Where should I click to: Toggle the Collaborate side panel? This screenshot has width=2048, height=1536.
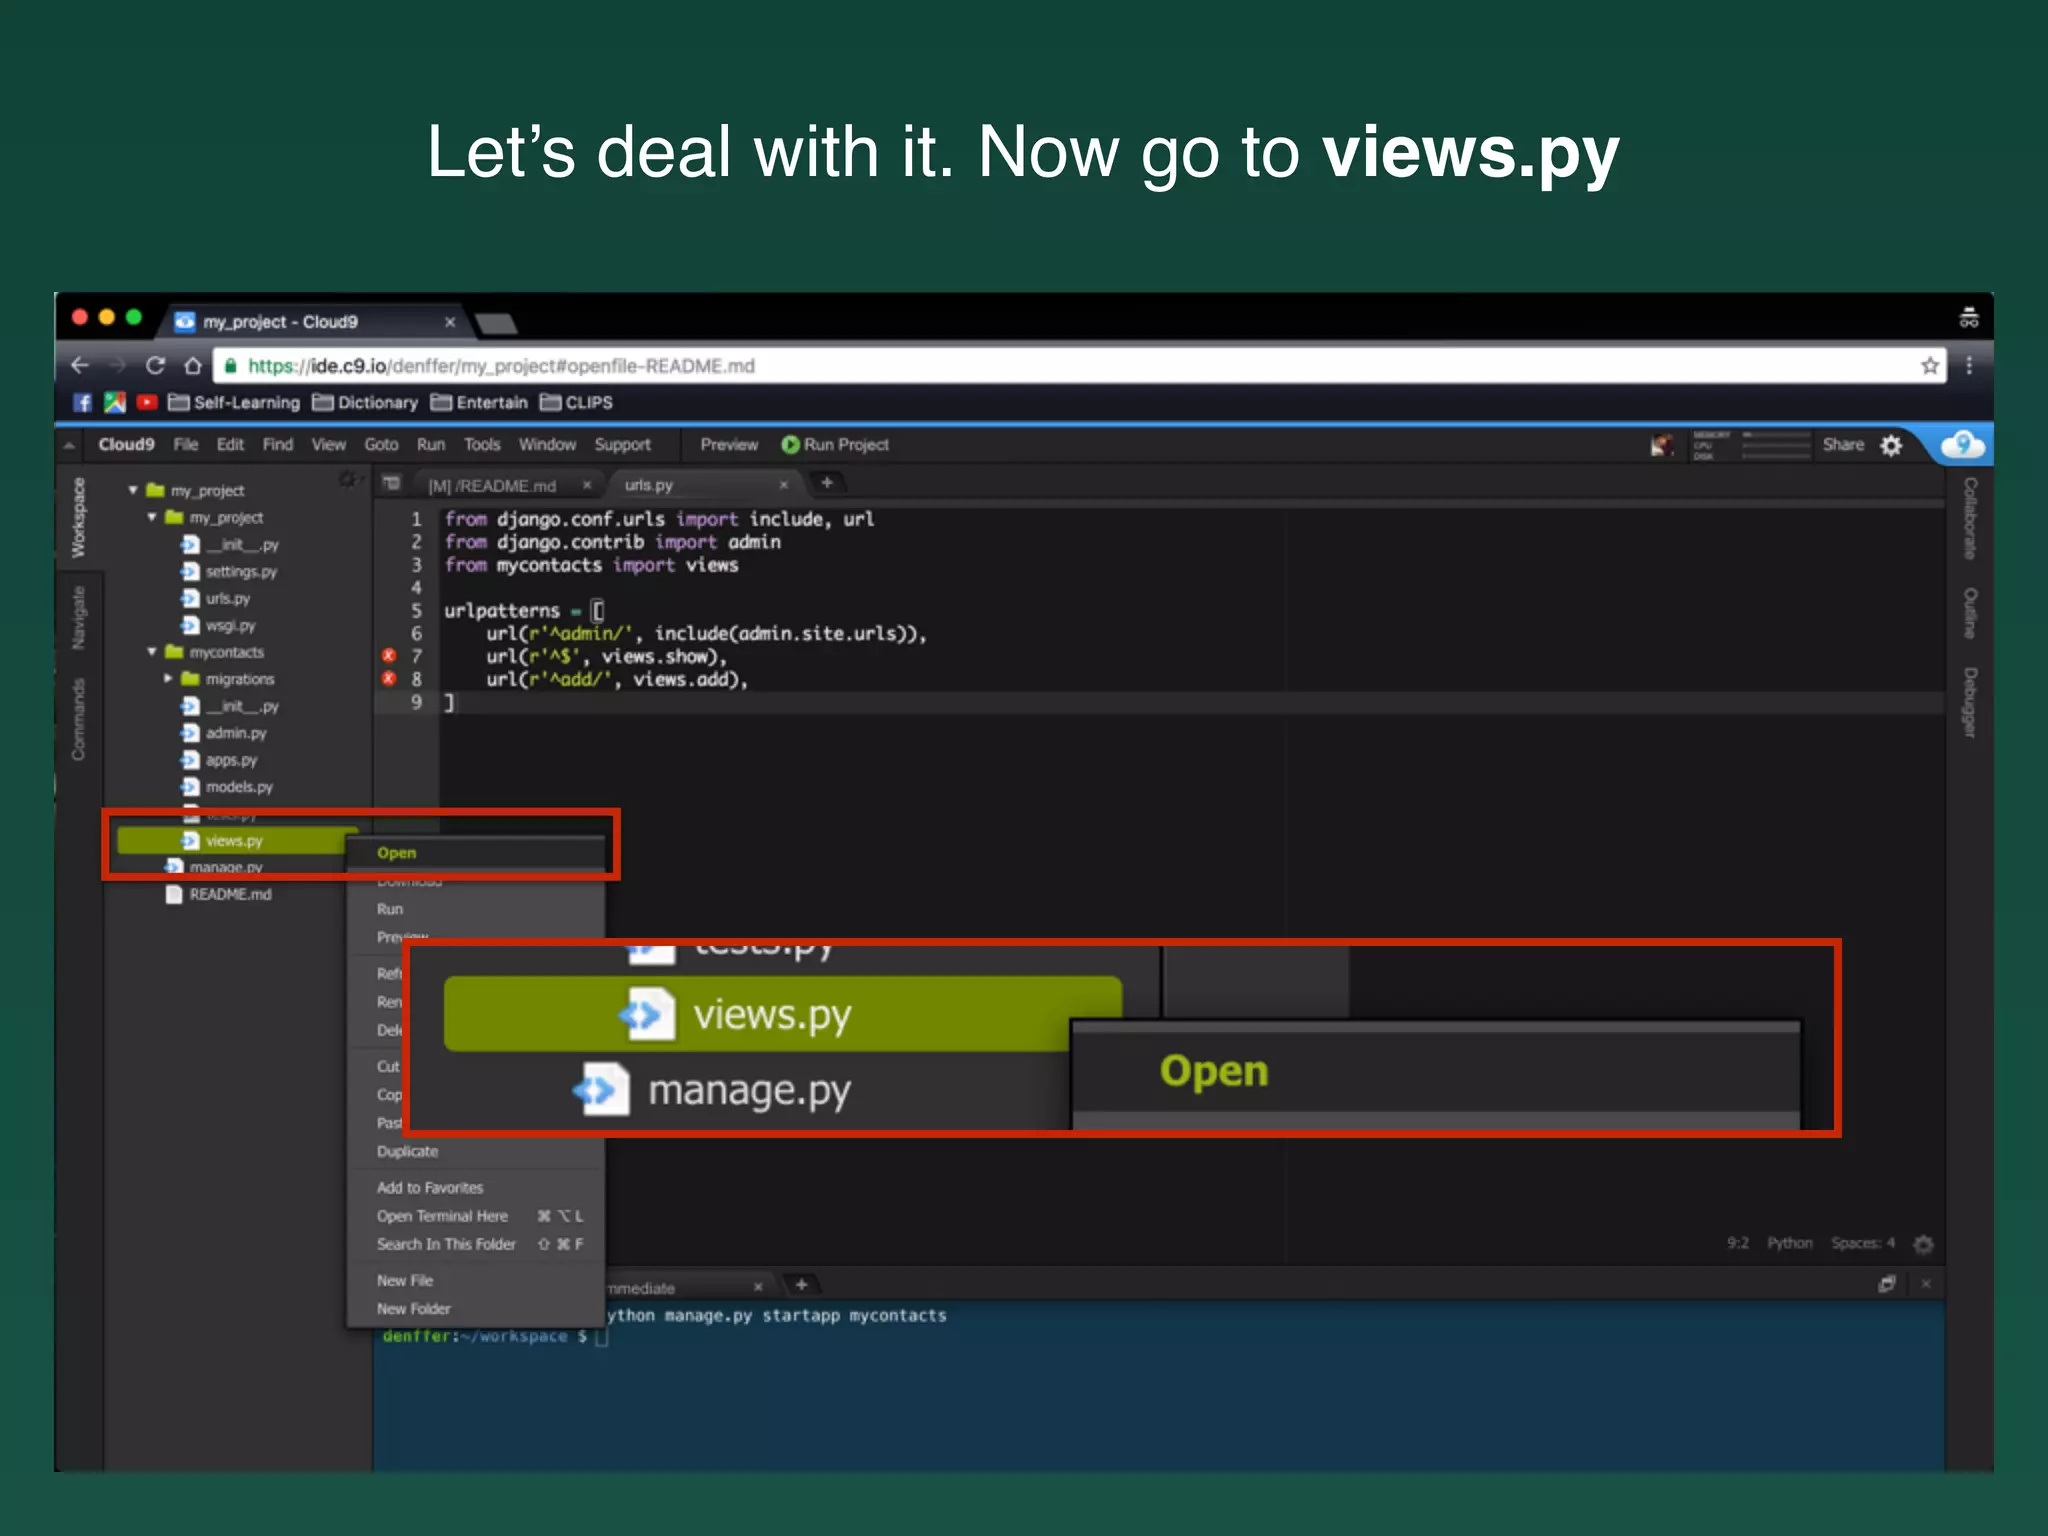tap(1969, 518)
